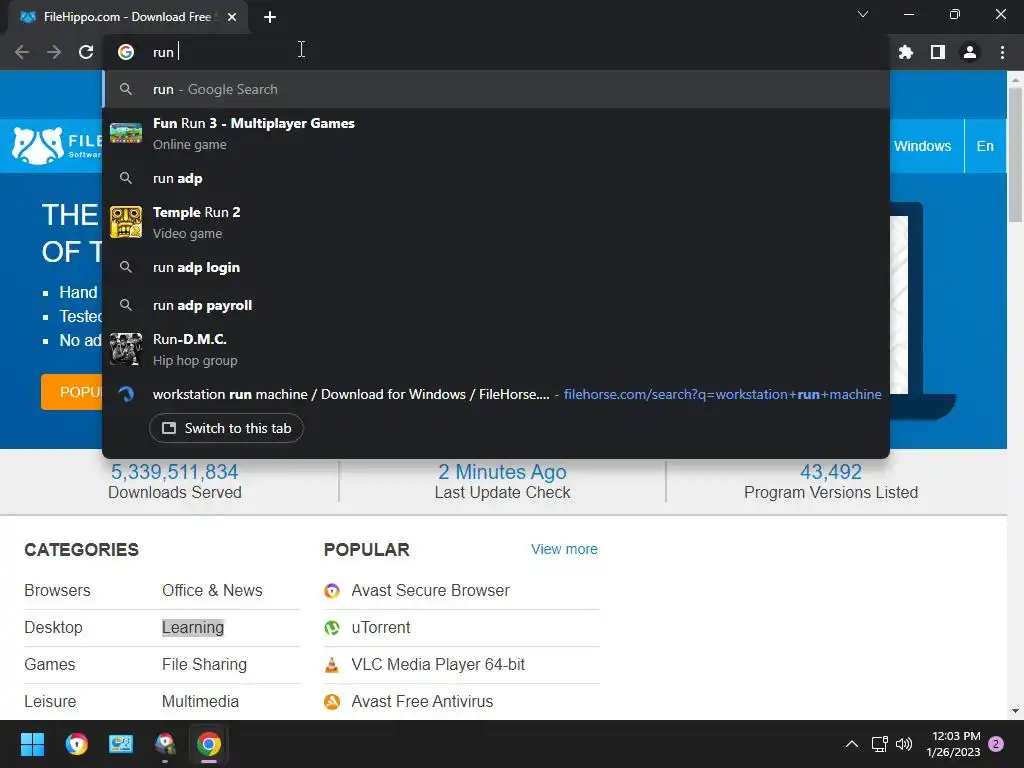
Task: Reload the page with the refresh icon
Action: 86,52
